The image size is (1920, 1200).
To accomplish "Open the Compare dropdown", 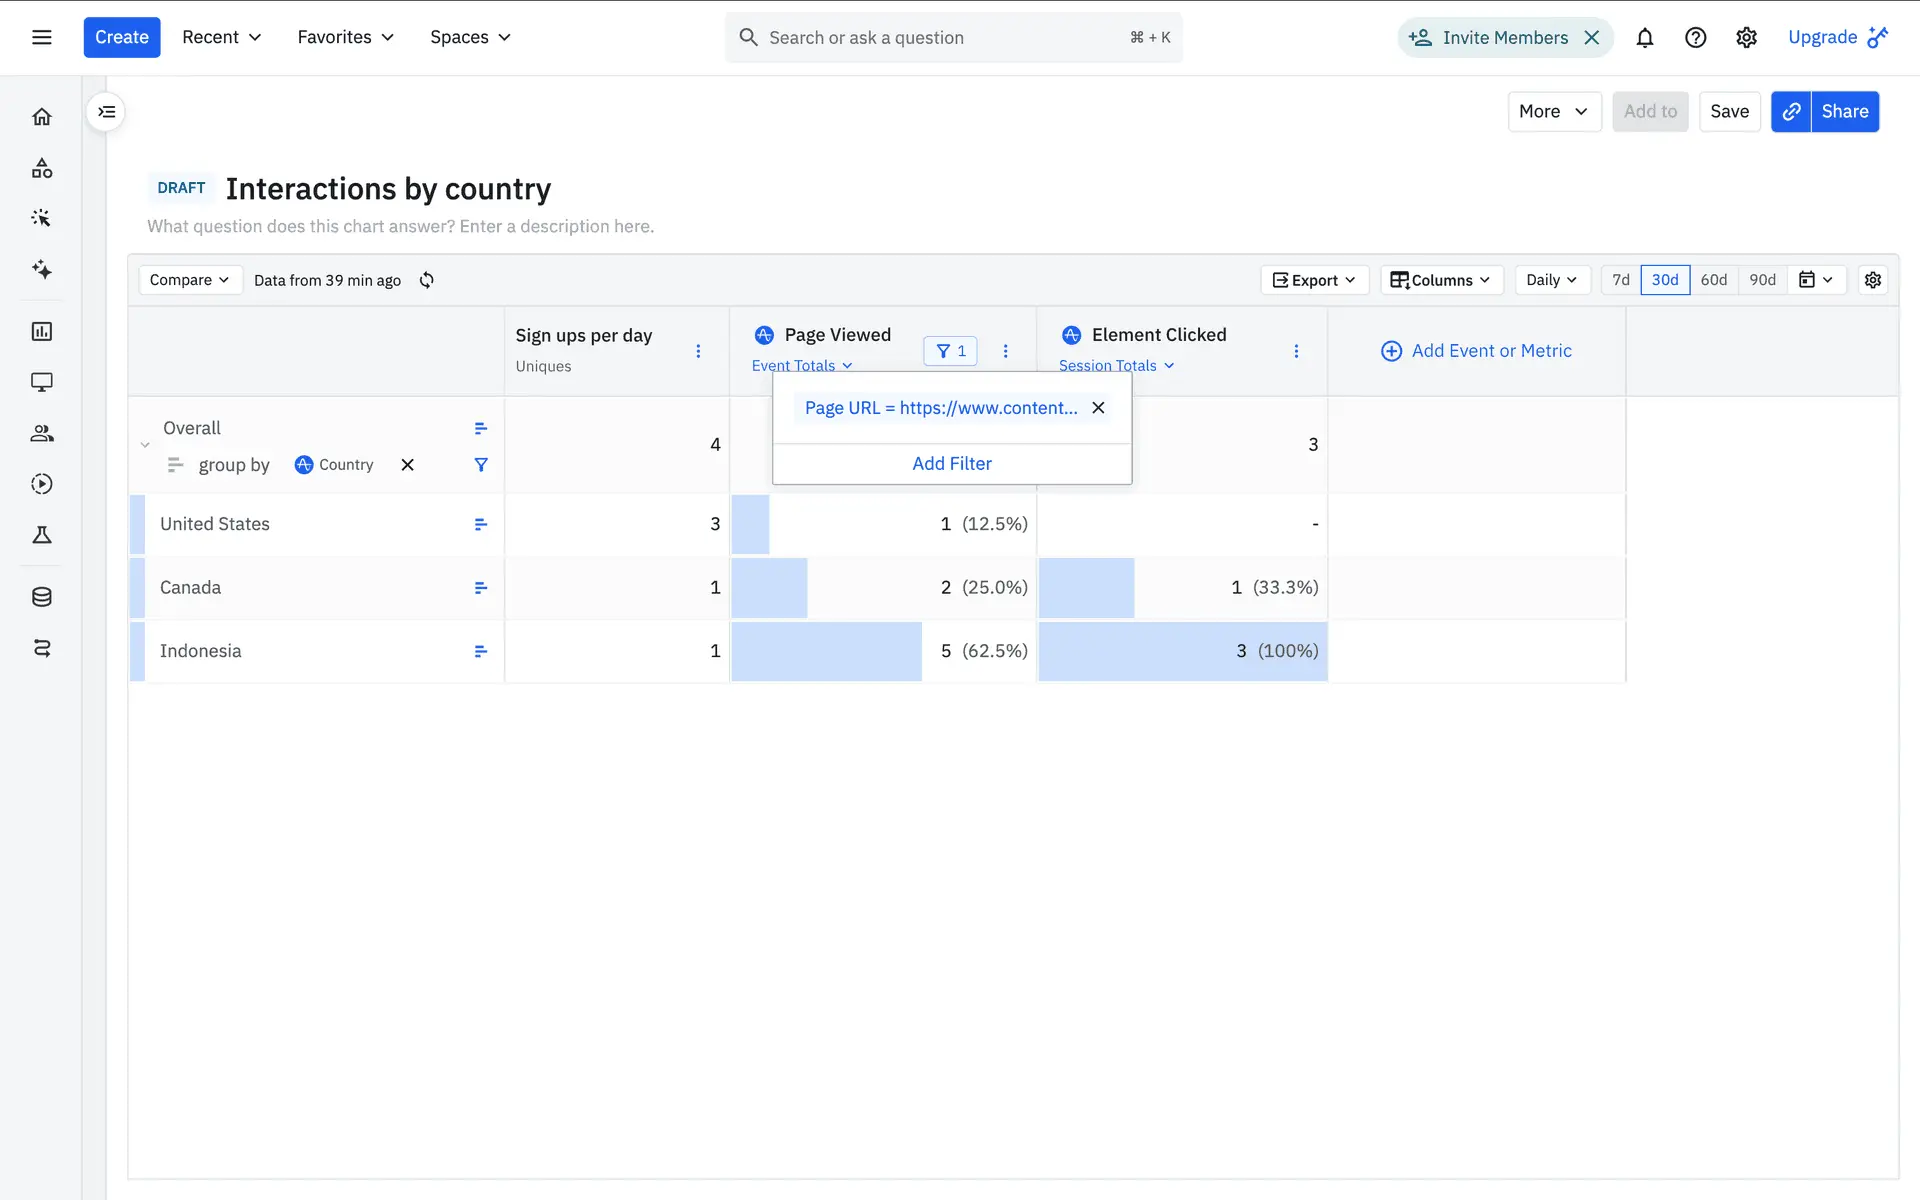I will 189,280.
